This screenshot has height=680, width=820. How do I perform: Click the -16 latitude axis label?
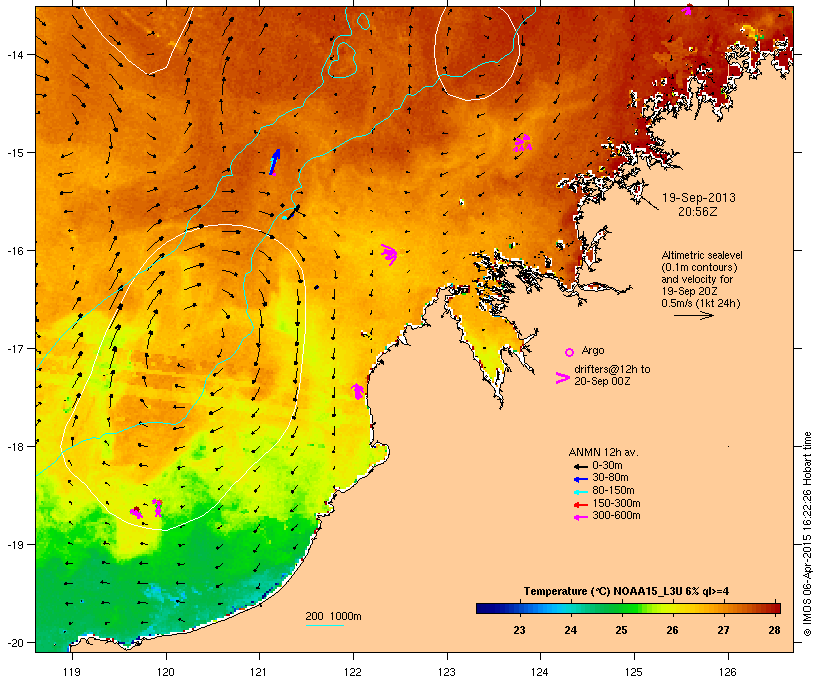pos(14,251)
